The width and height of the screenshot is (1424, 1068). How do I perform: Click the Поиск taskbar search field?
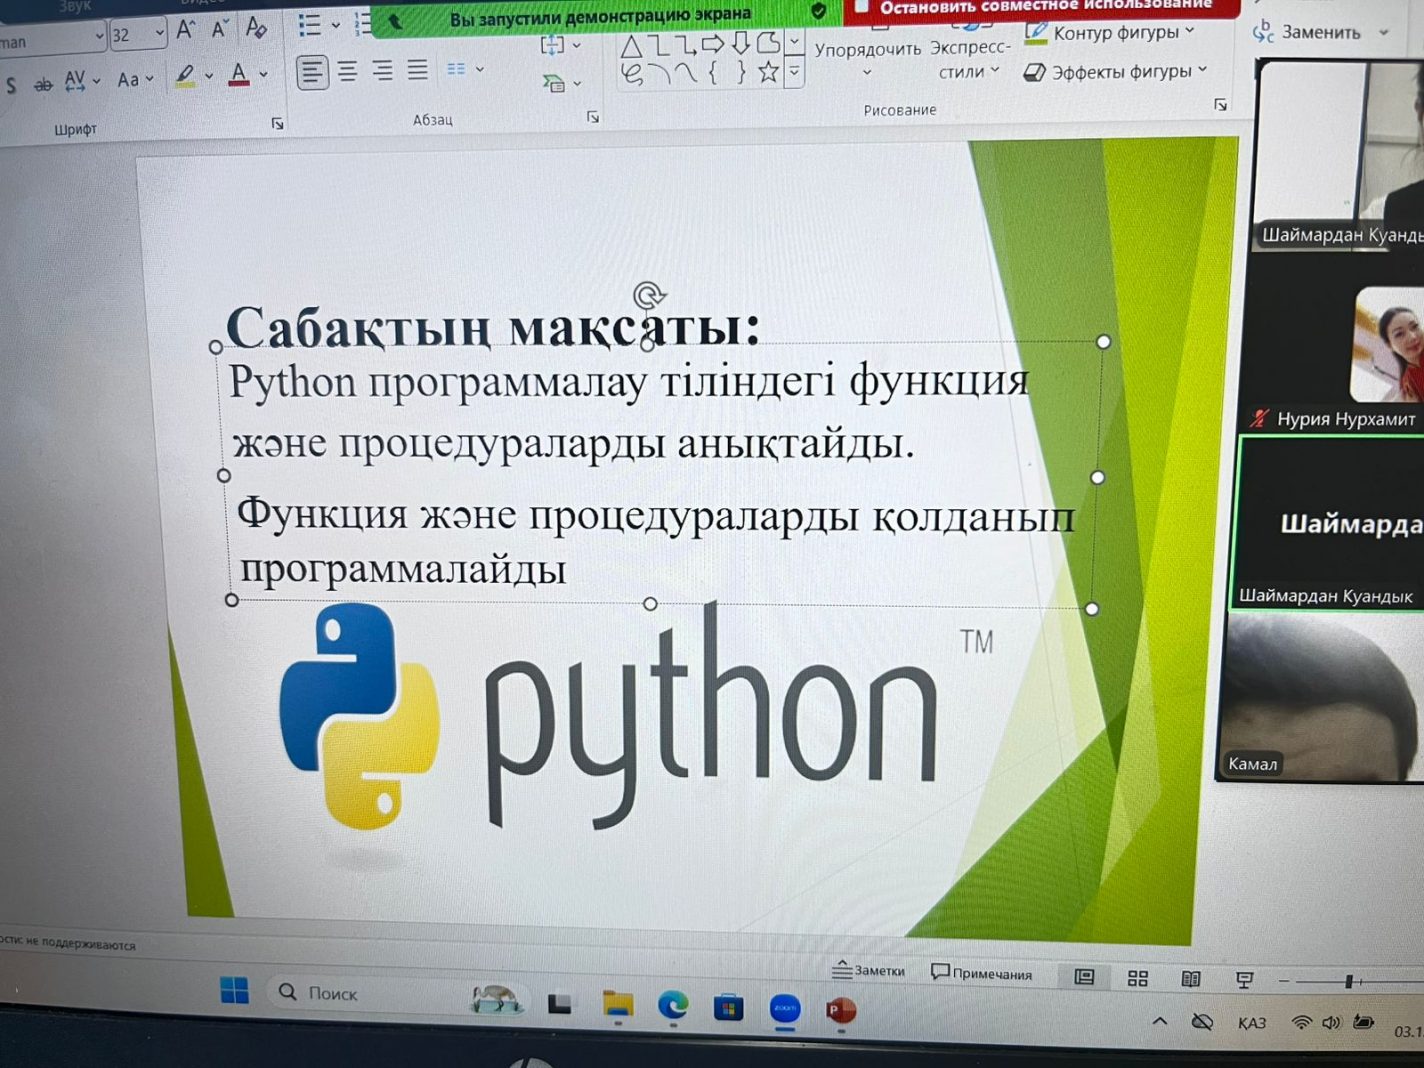[x=332, y=993]
